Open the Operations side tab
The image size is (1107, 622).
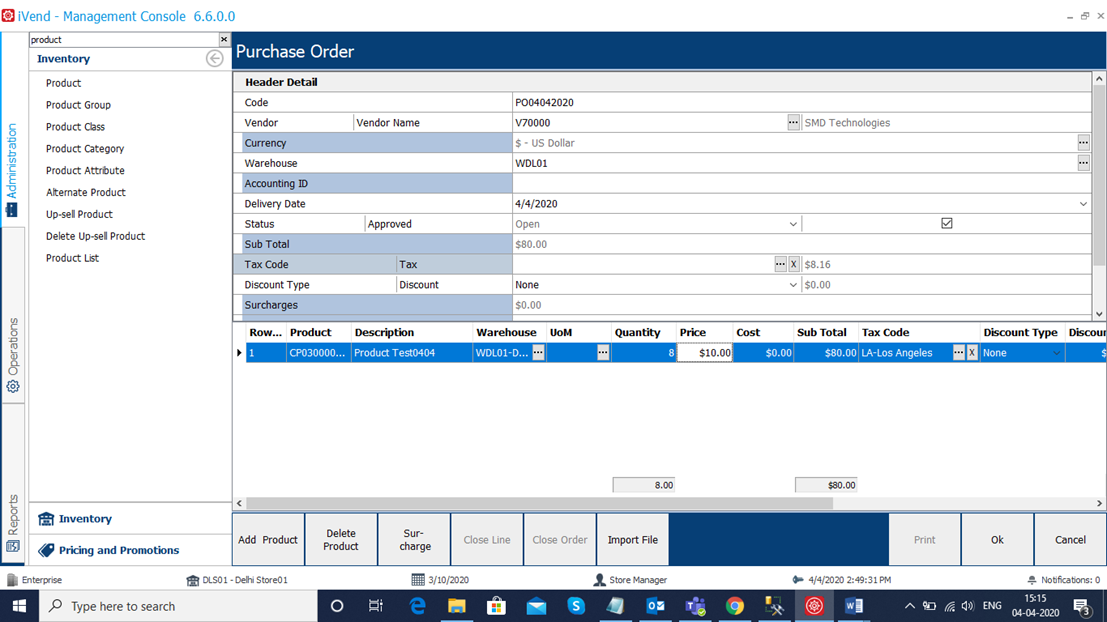pyautogui.click(x=13, y=354)
